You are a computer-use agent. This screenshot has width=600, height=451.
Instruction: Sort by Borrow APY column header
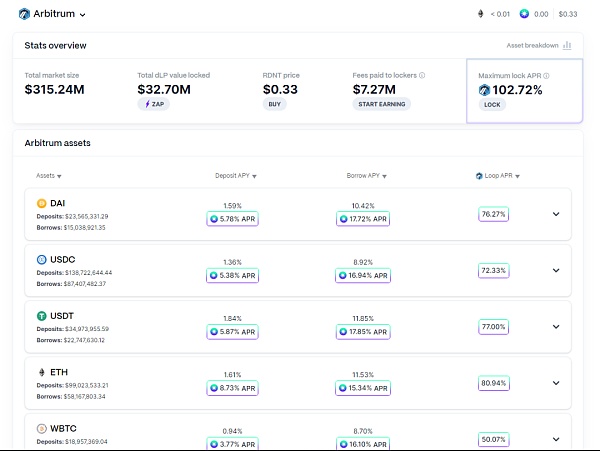tap(366, 175)
